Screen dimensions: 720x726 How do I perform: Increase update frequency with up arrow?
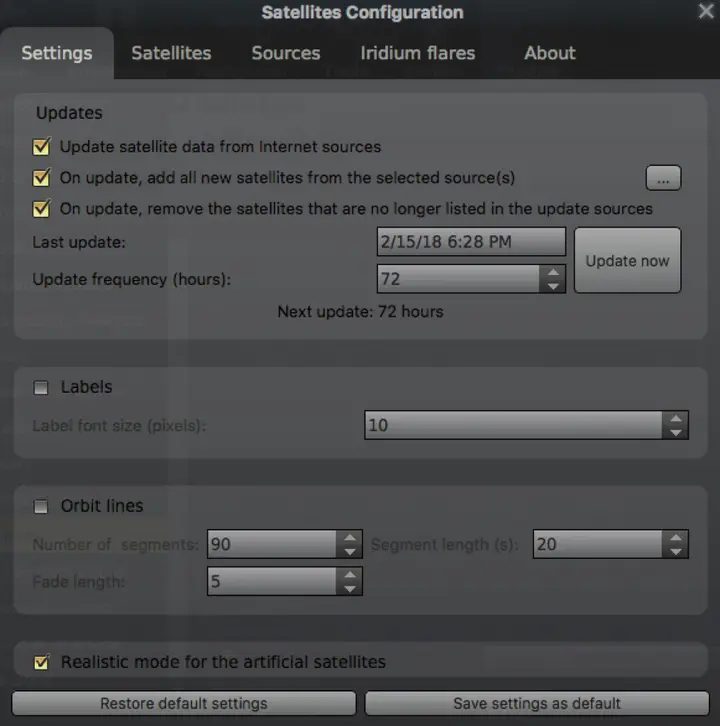pos(553,271)
